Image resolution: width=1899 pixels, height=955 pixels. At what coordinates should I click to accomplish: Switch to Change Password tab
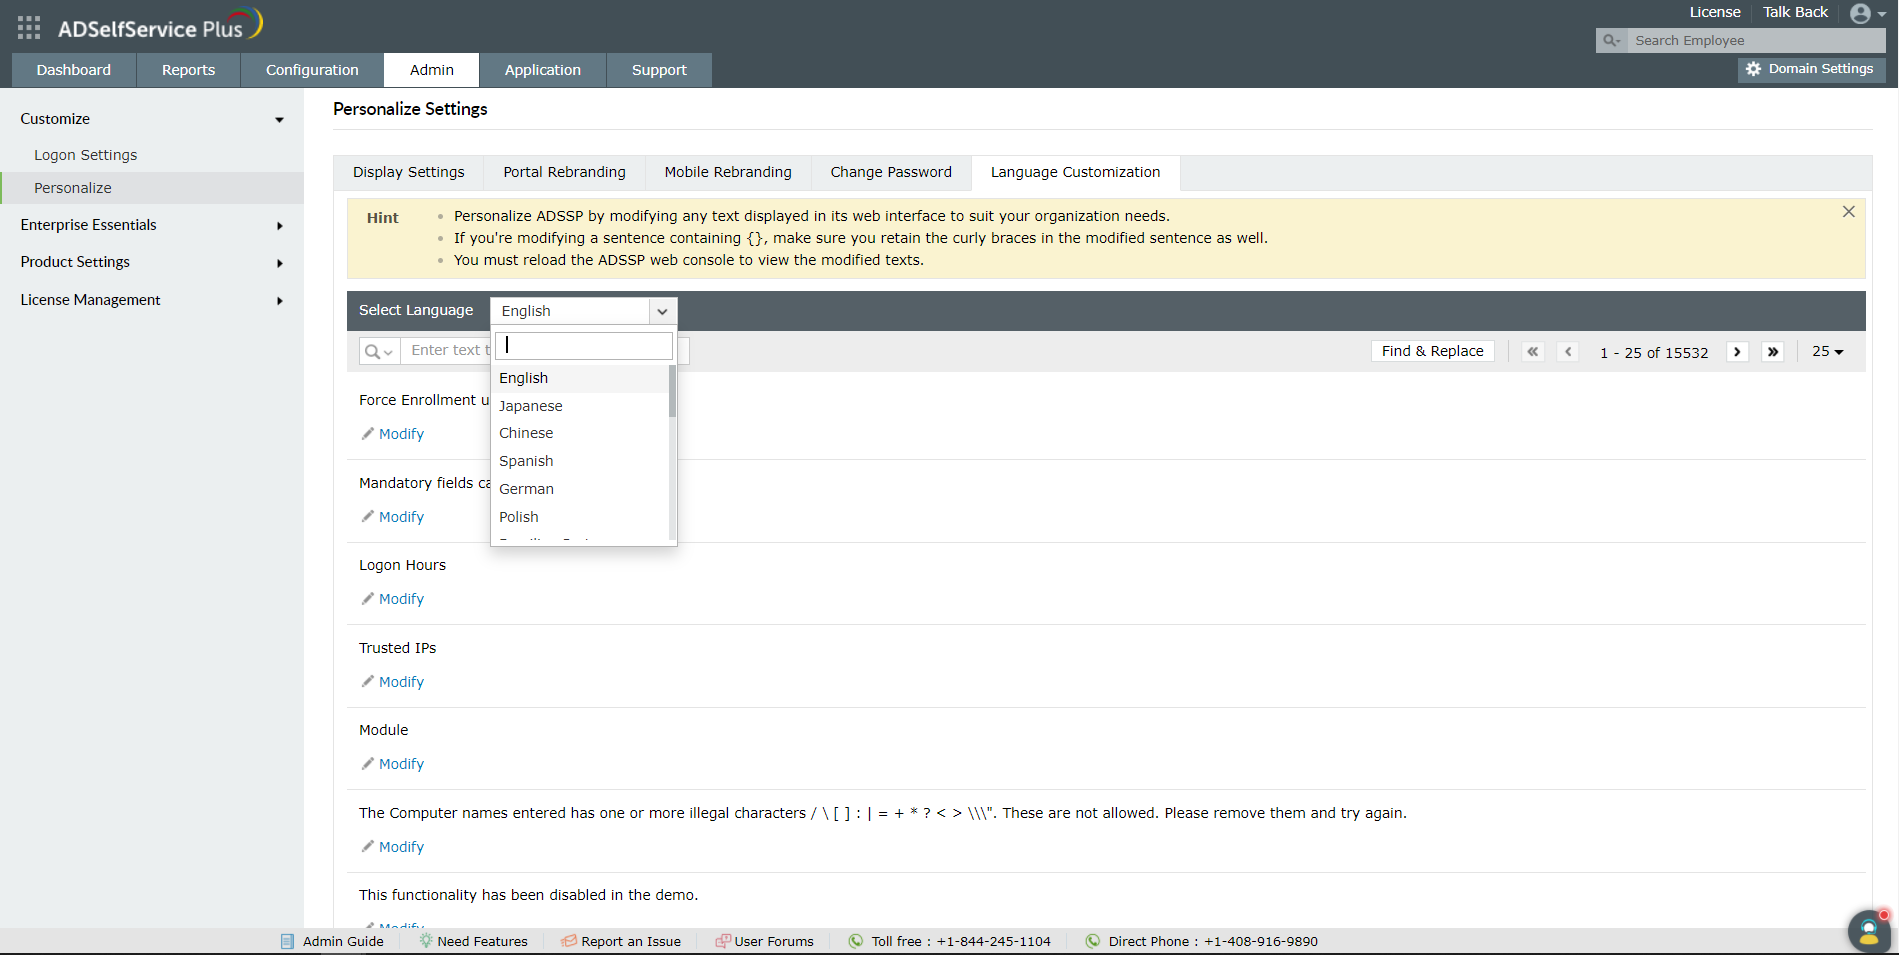click(891, 172)
